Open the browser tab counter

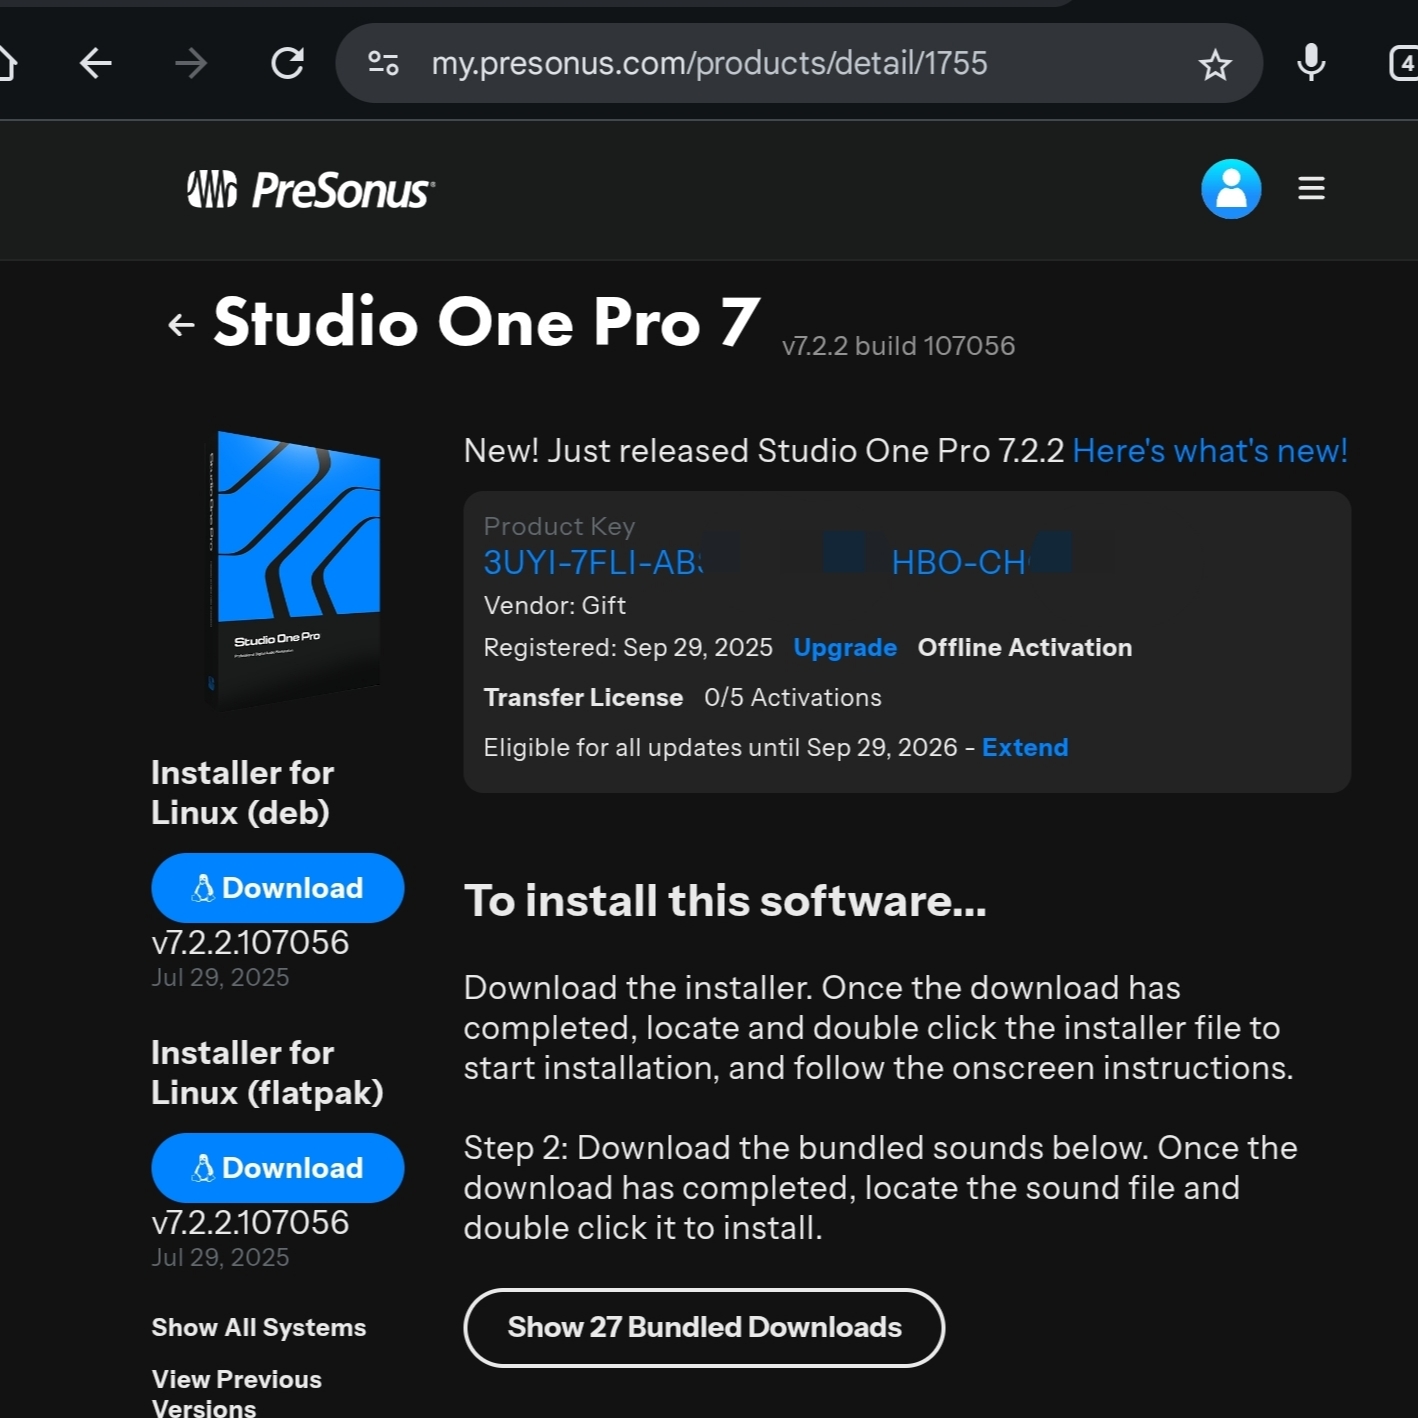click(x=1404, y=63)
